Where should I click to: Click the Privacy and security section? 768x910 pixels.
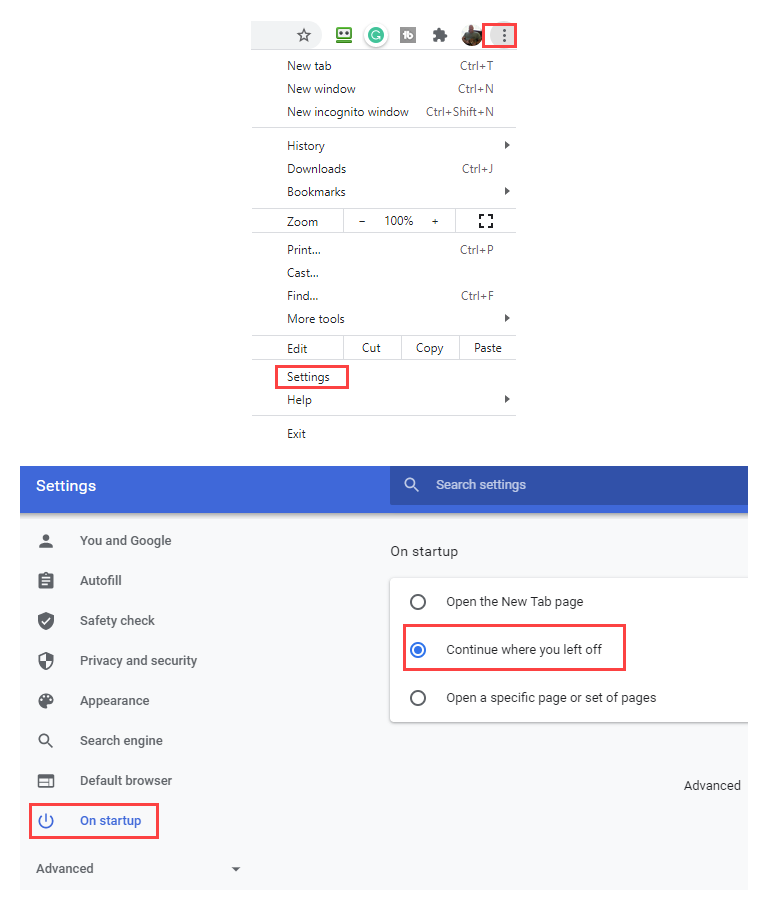point(138,660)
